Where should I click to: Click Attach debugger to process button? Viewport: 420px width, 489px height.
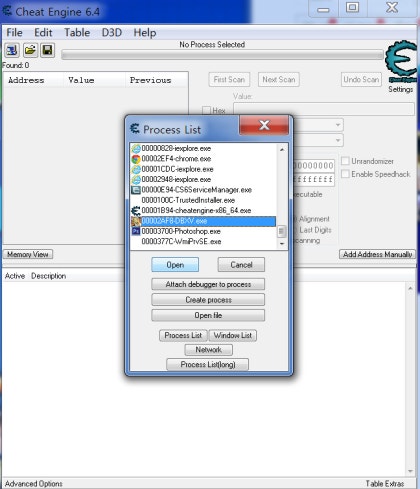click(208, 284)
